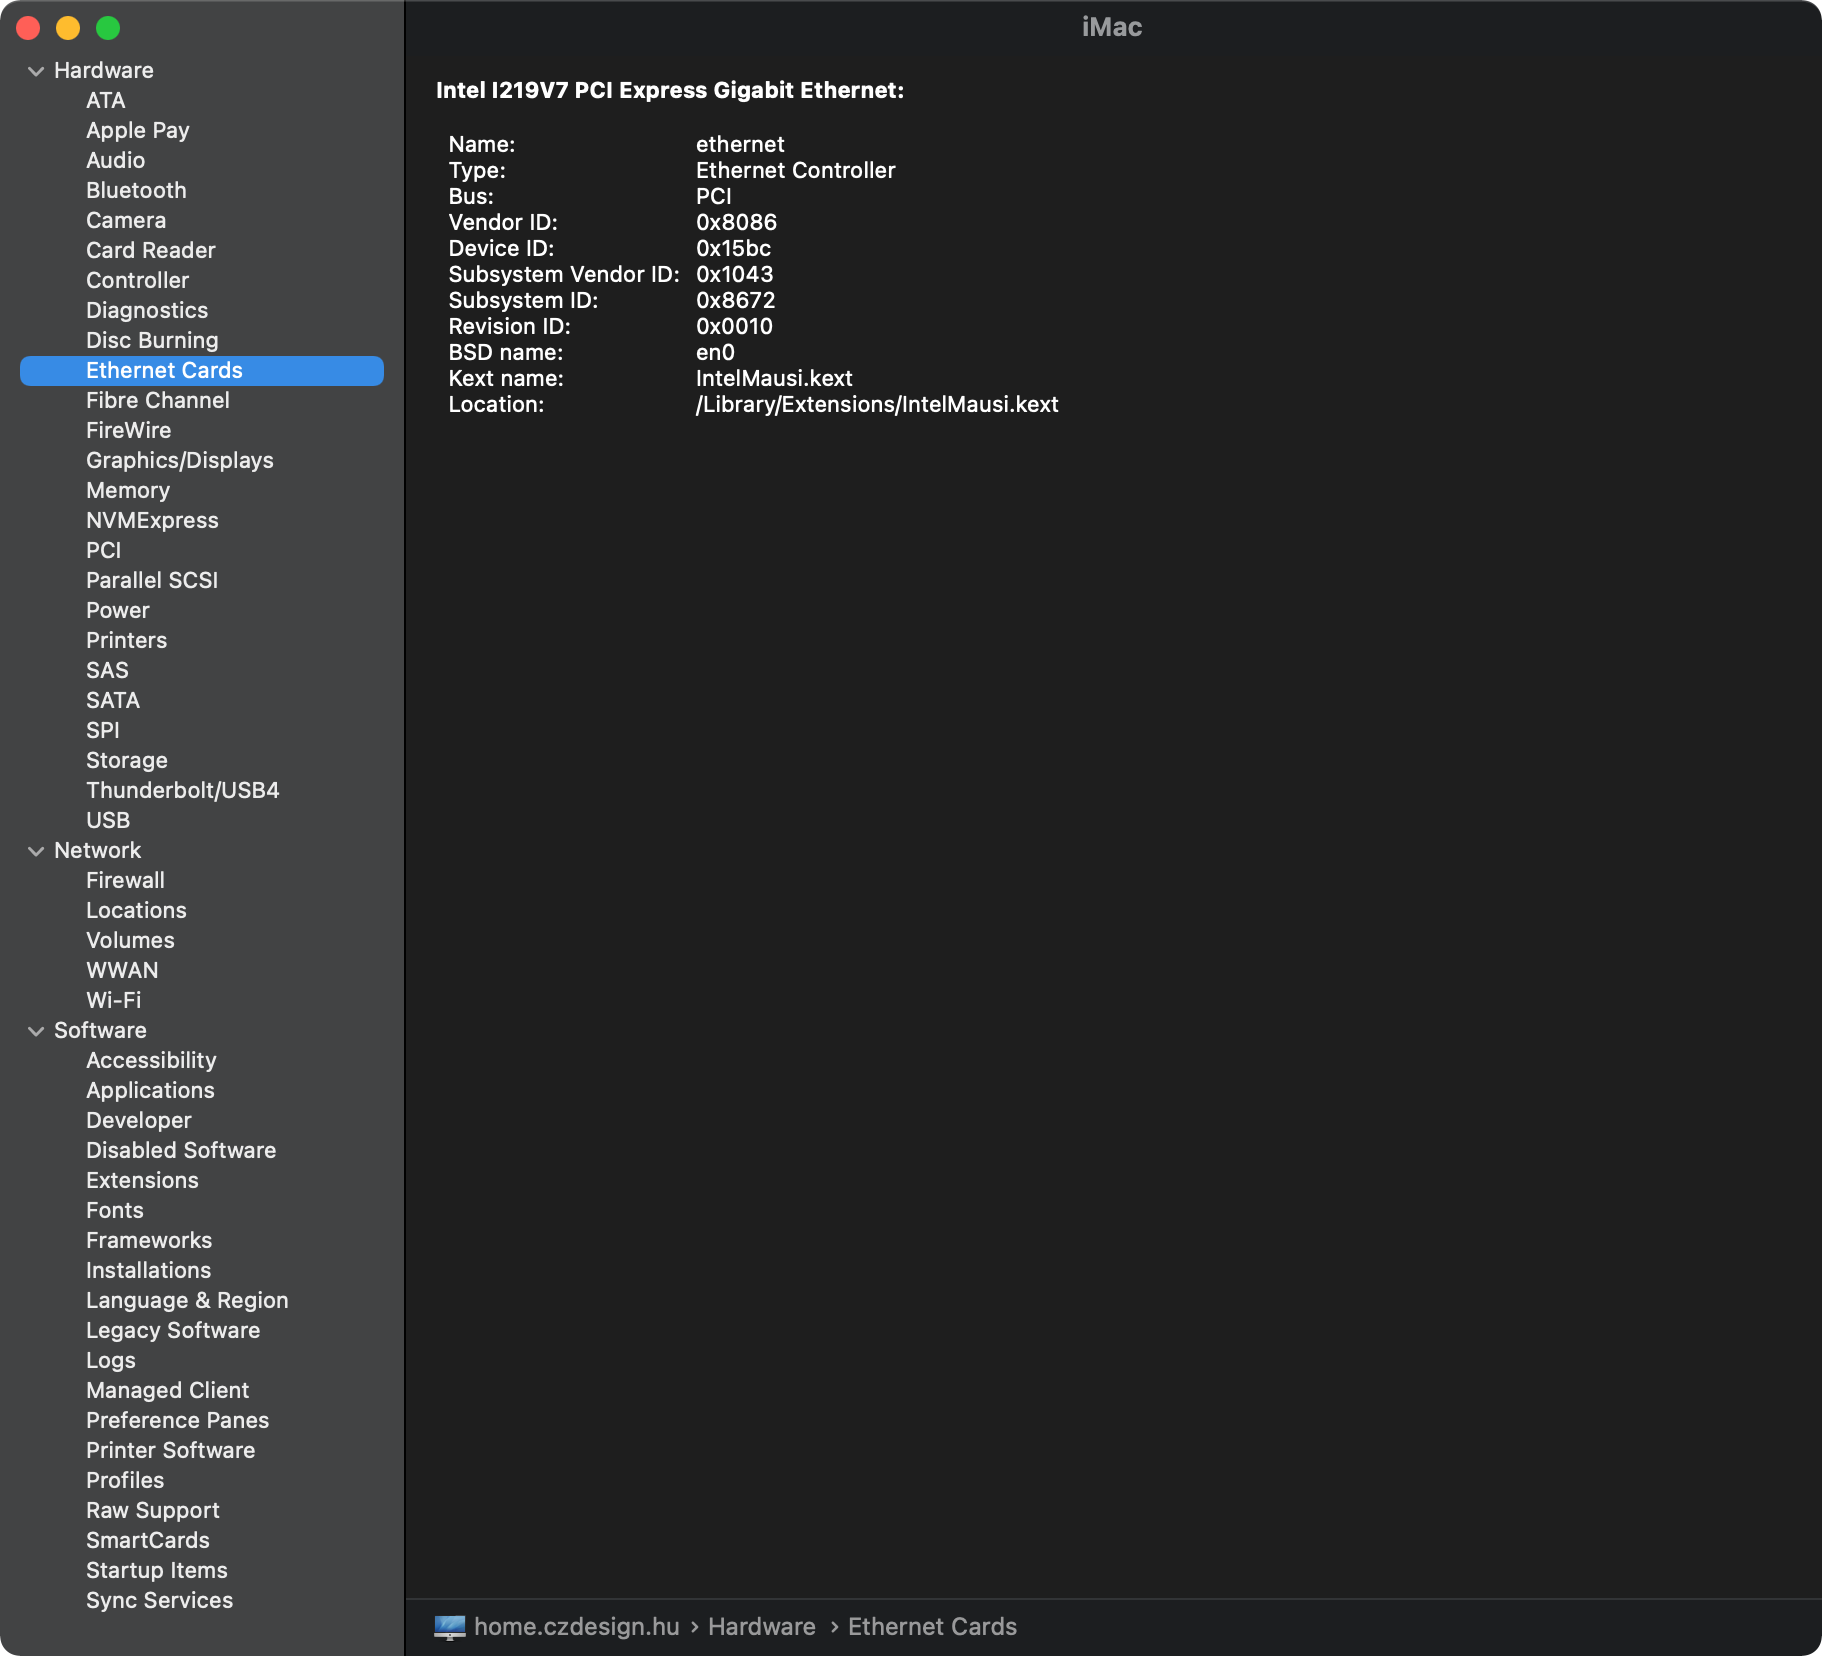Select Installations in the sidebar
1822x1656 pixels.
pos(149,1270)
